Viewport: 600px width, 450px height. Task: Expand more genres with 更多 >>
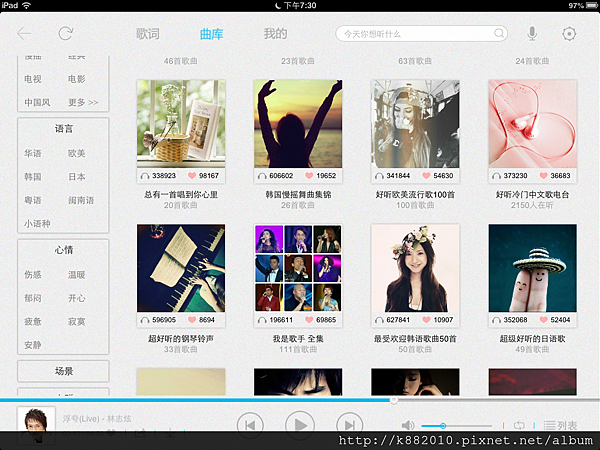tap(83, 102)
